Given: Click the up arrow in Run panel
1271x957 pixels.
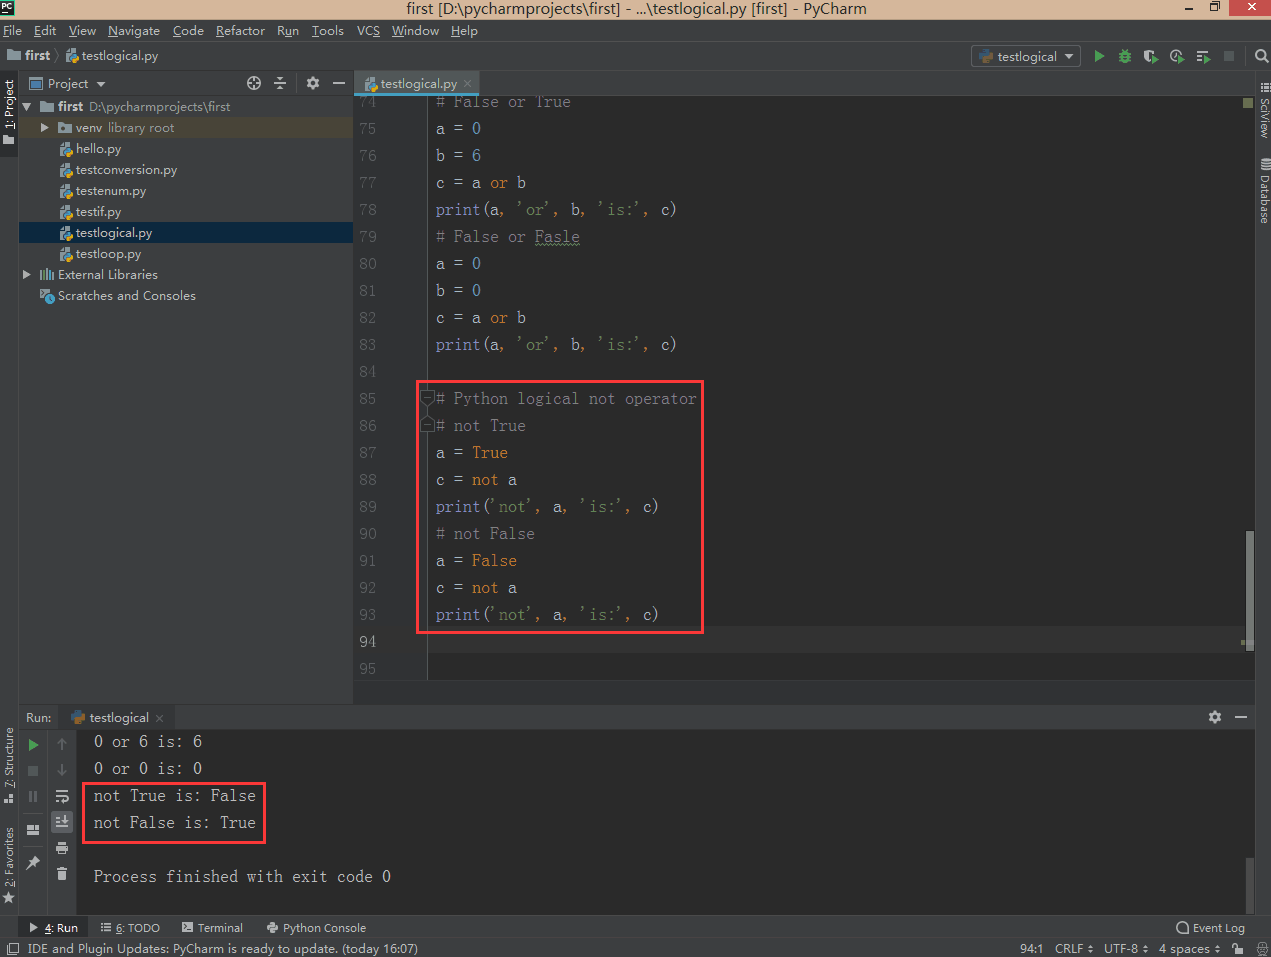Looking at the screenshot, I should [x=62, y=744].
